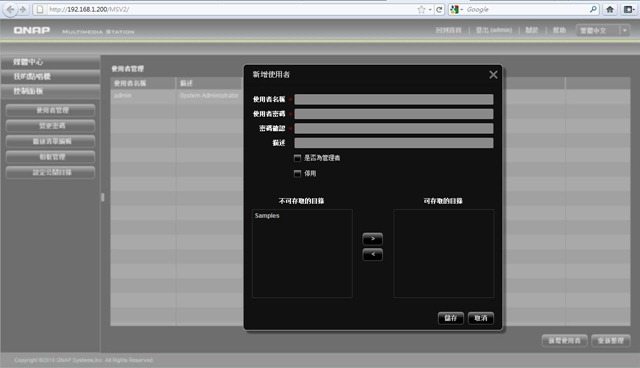Select Samples in the 不可存取的目錄 list
Viewport: 640px width, 368px height.
coord(267,216)
